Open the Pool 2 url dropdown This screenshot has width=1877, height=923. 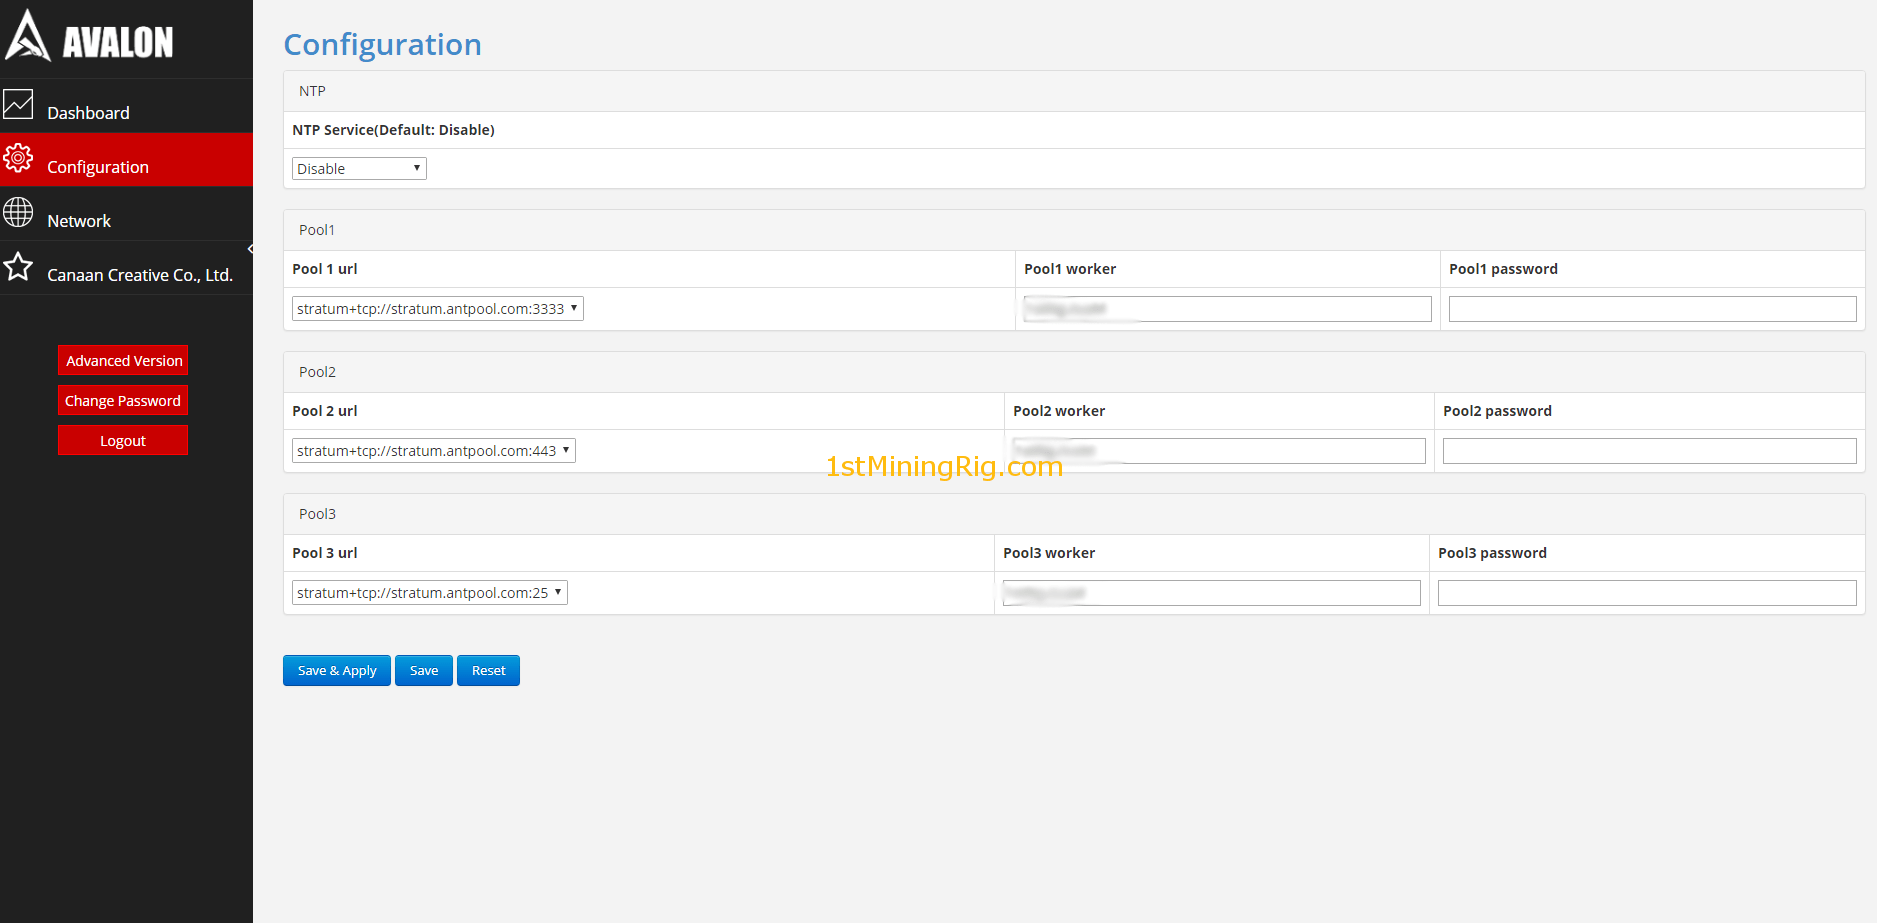(434, 450)
